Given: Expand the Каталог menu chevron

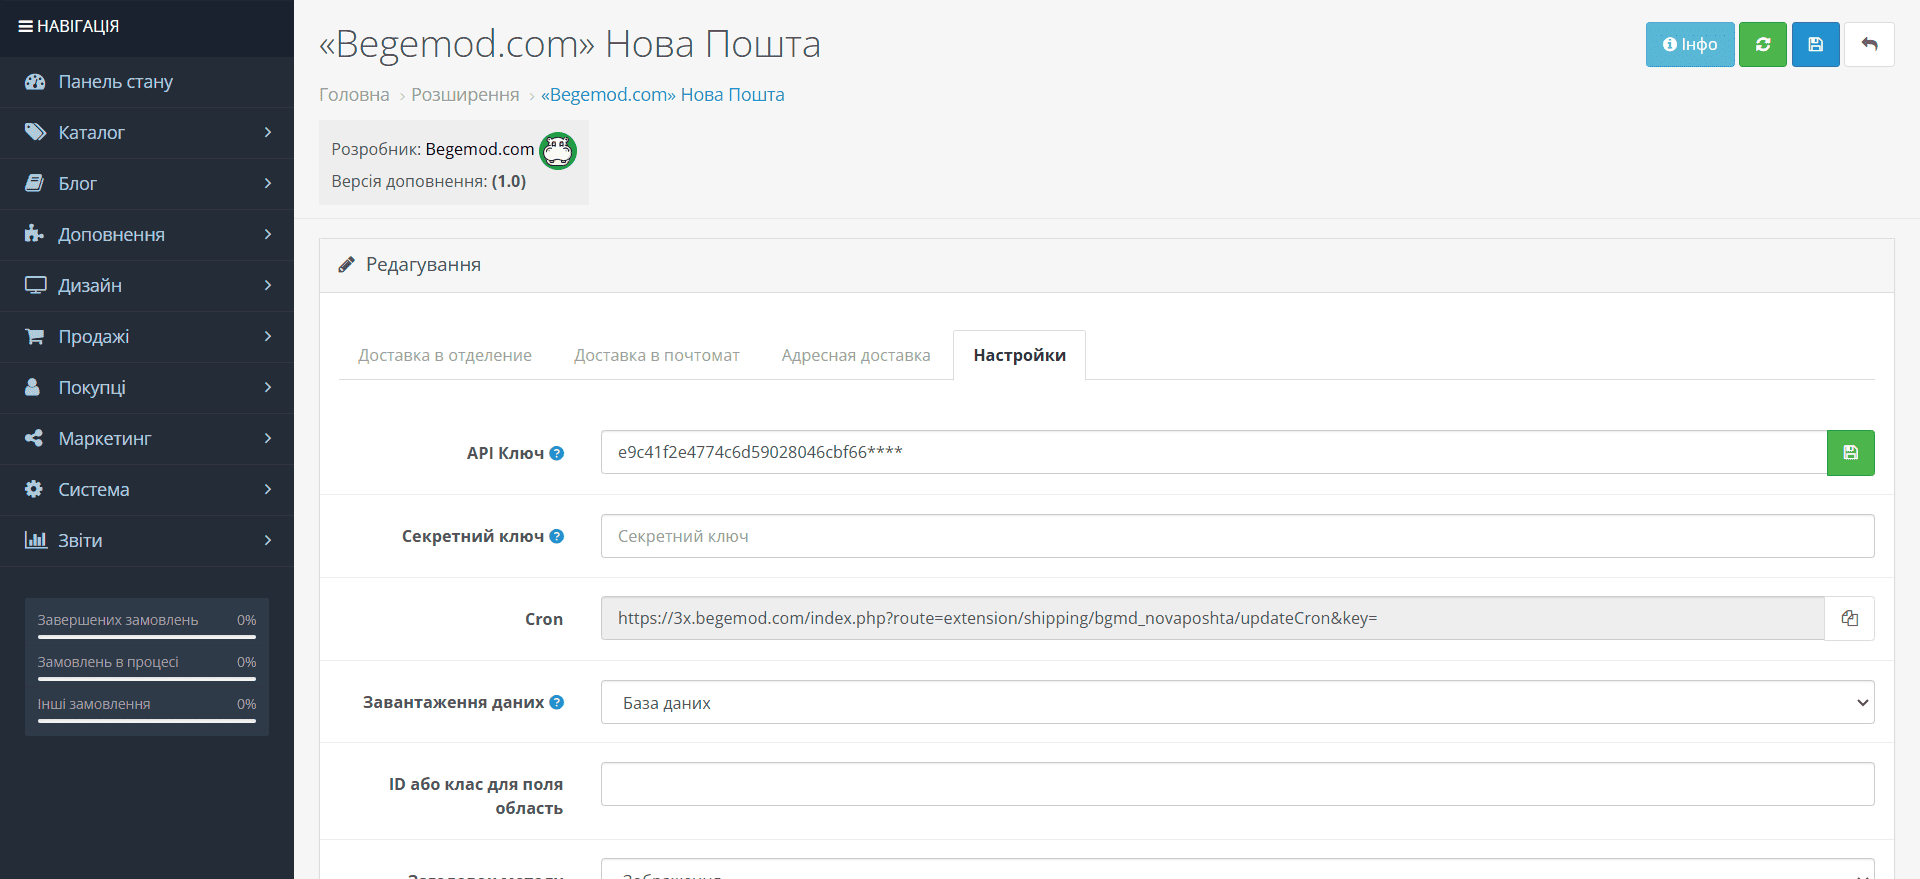Looking at the screenshot, I should (268, 132).
